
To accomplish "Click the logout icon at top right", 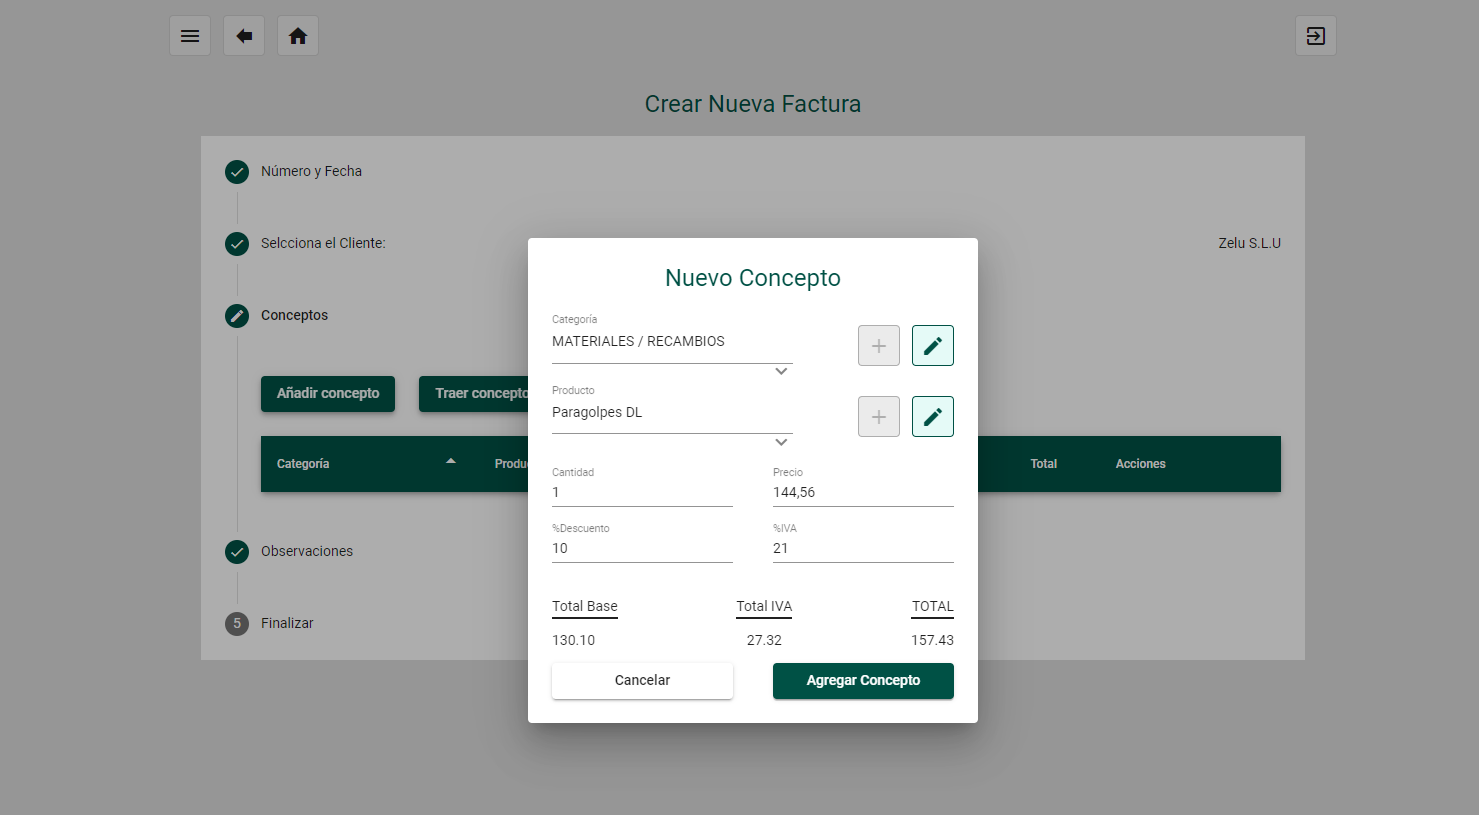I will point(1315,36).
